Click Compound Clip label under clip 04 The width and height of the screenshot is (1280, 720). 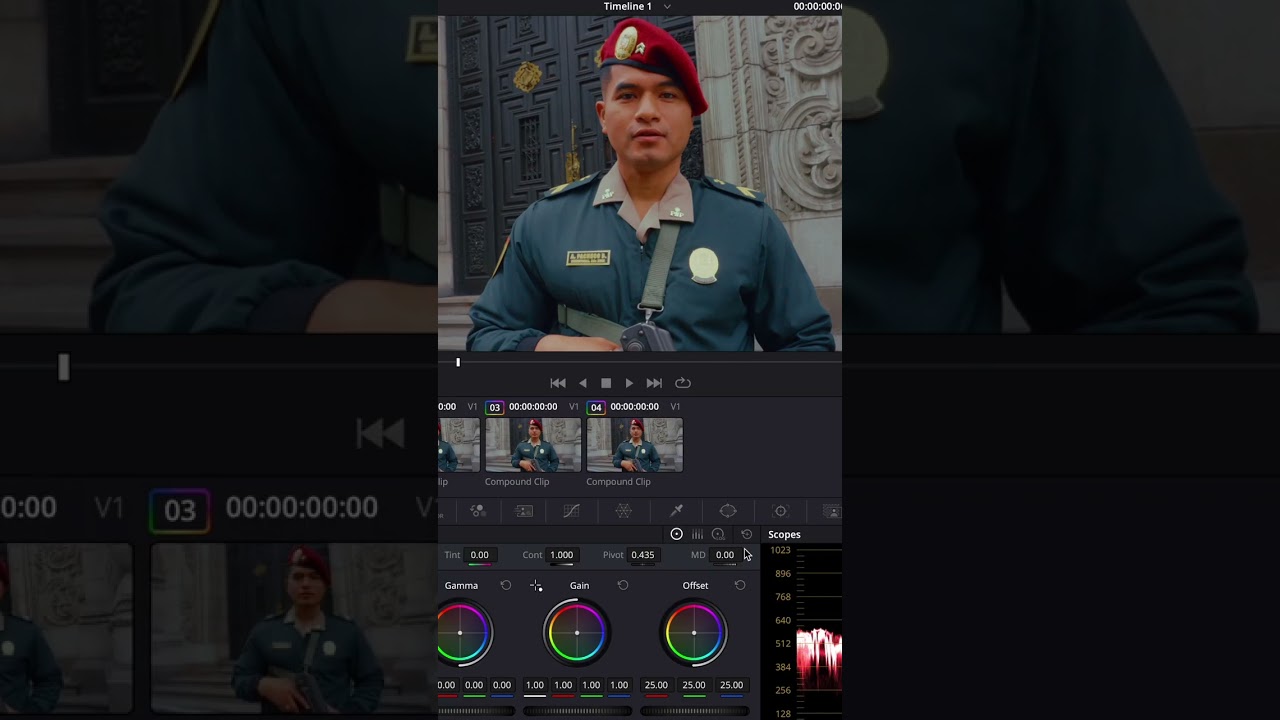click(x=619, y=482)
